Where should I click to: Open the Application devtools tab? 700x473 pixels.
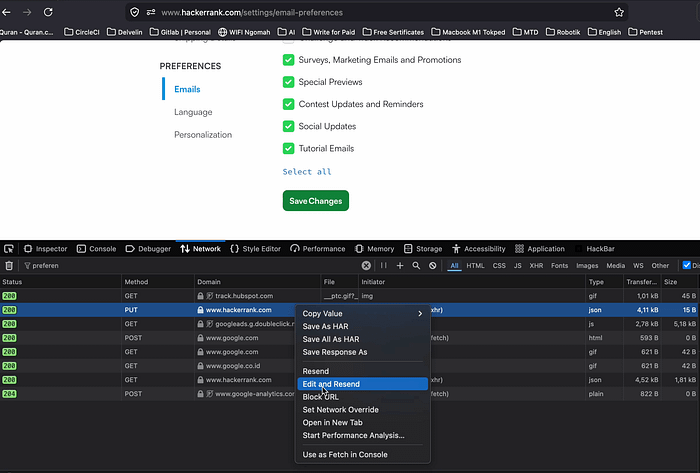tap(540, 249)
